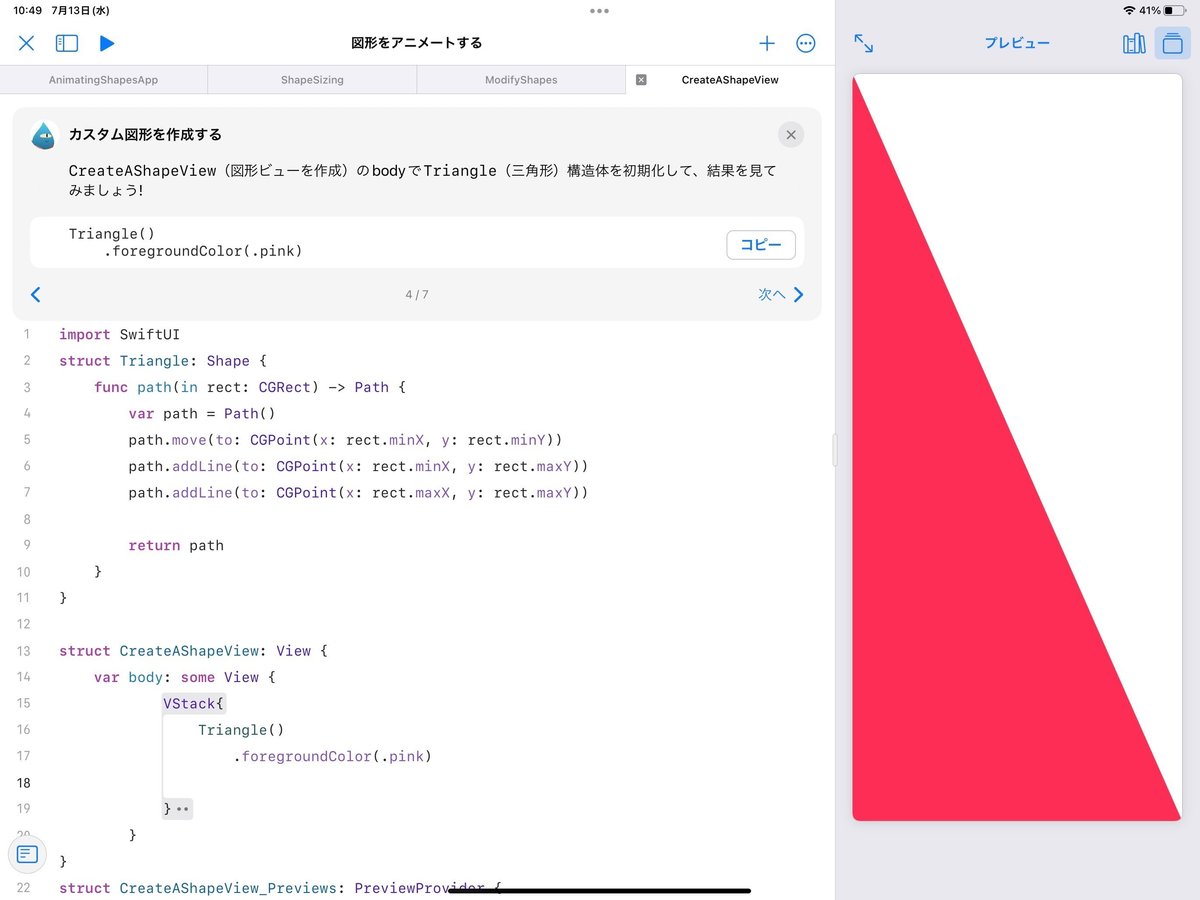Screen dimensions: 1200x900
Task: Toggle the preview layers icon
Action: [1173, 43]
